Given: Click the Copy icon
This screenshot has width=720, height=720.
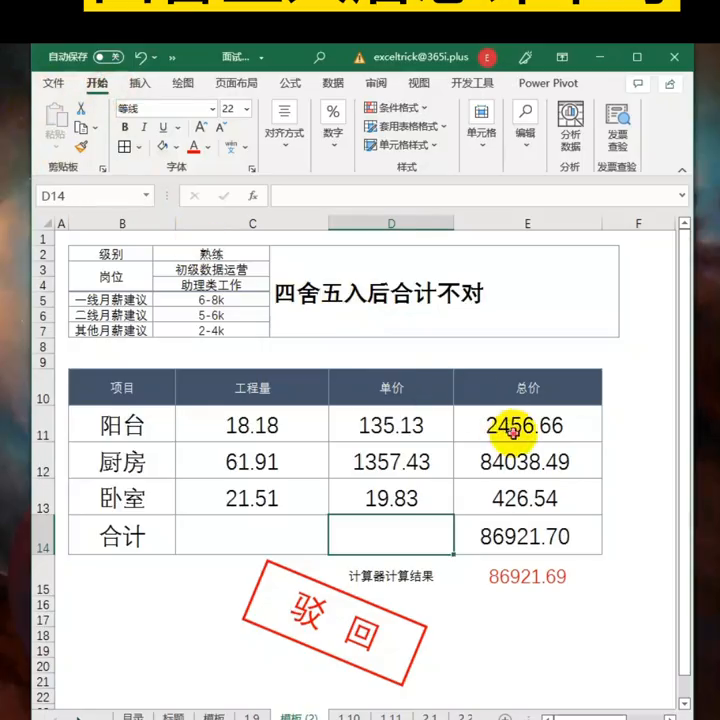Looking at the screenshot, I should point(81,127).
